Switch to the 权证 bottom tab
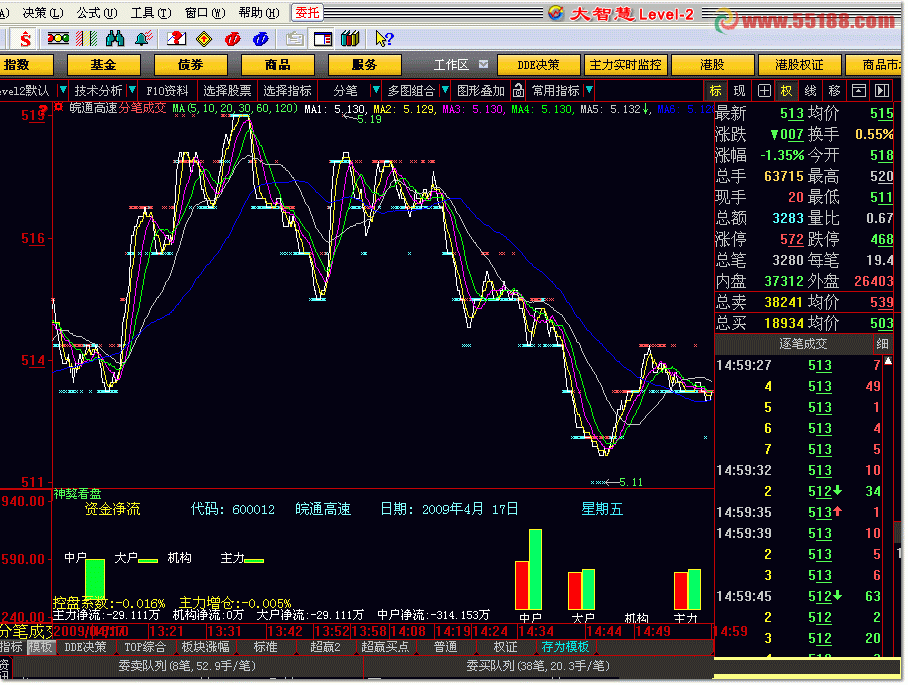 pyautogui.click(x=505, y=647)
